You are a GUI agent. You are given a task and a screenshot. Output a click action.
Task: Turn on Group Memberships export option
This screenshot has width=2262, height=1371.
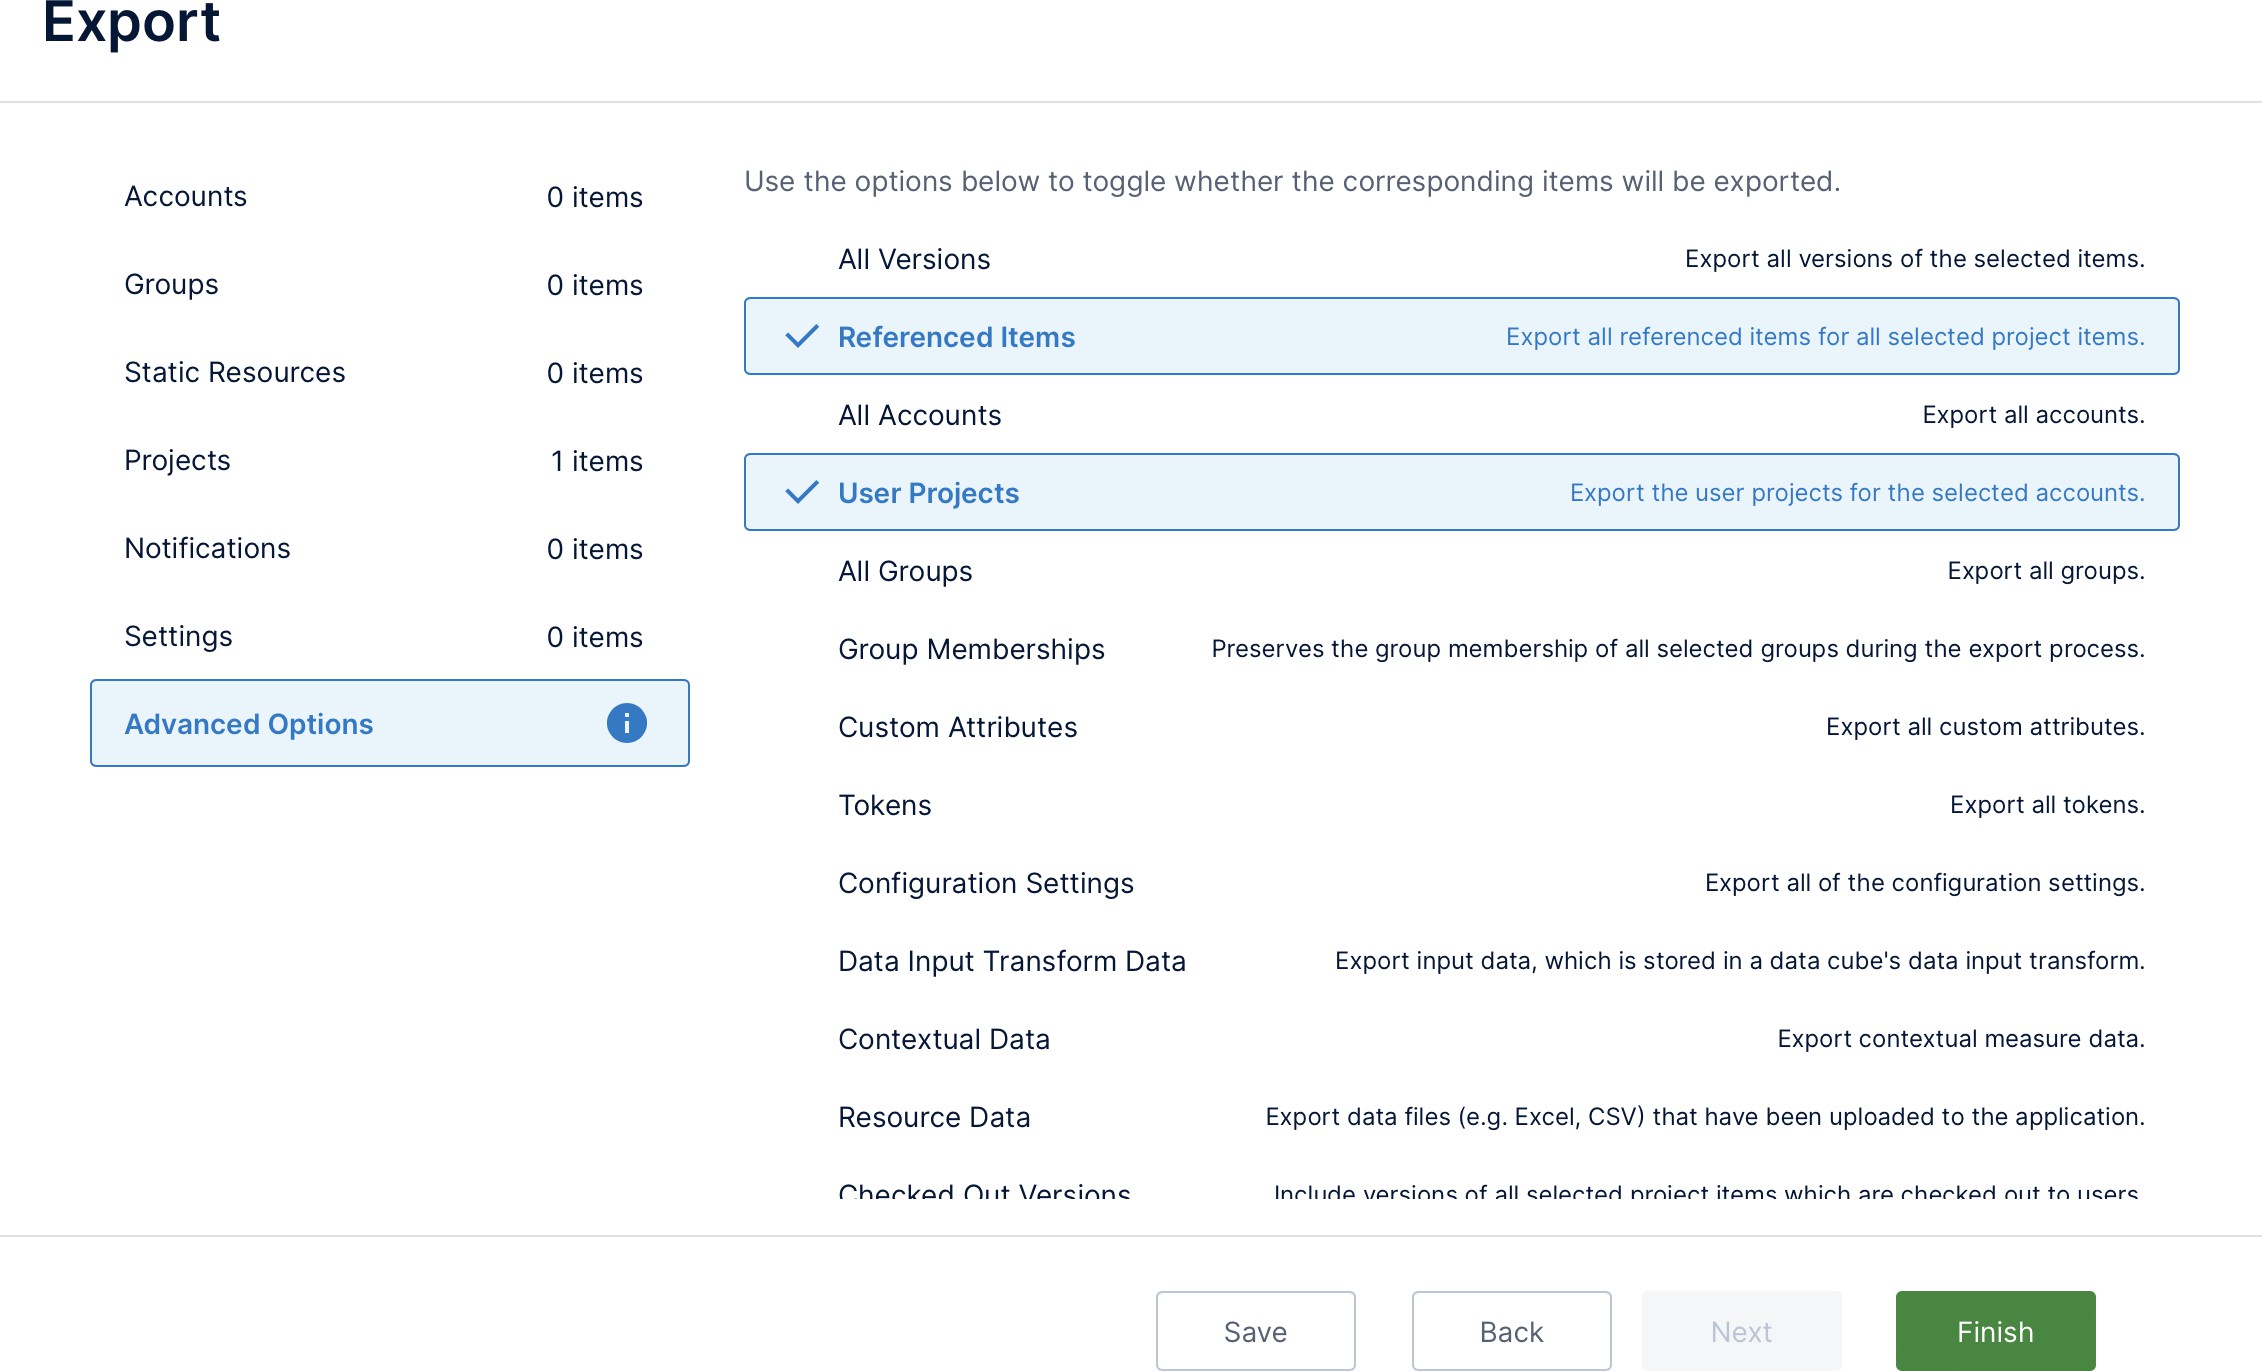click(x=971, y=649)
